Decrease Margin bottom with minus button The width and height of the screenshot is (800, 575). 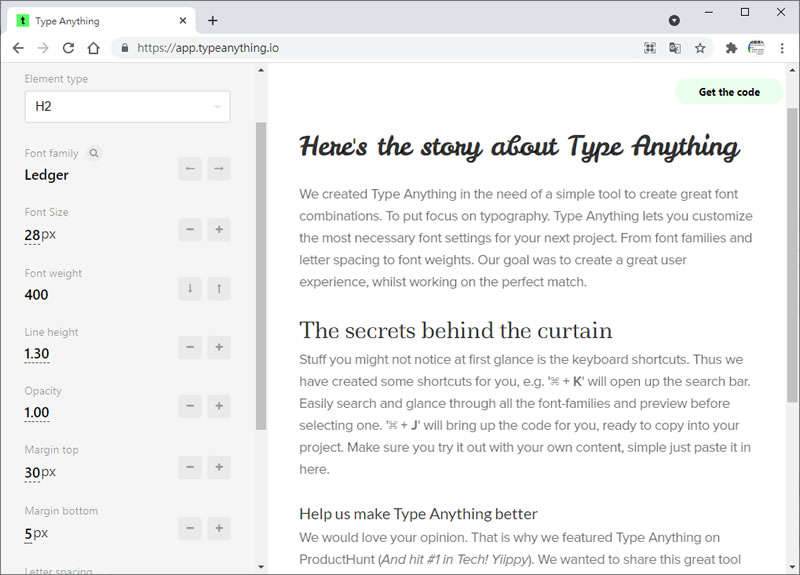coord(190,528)
